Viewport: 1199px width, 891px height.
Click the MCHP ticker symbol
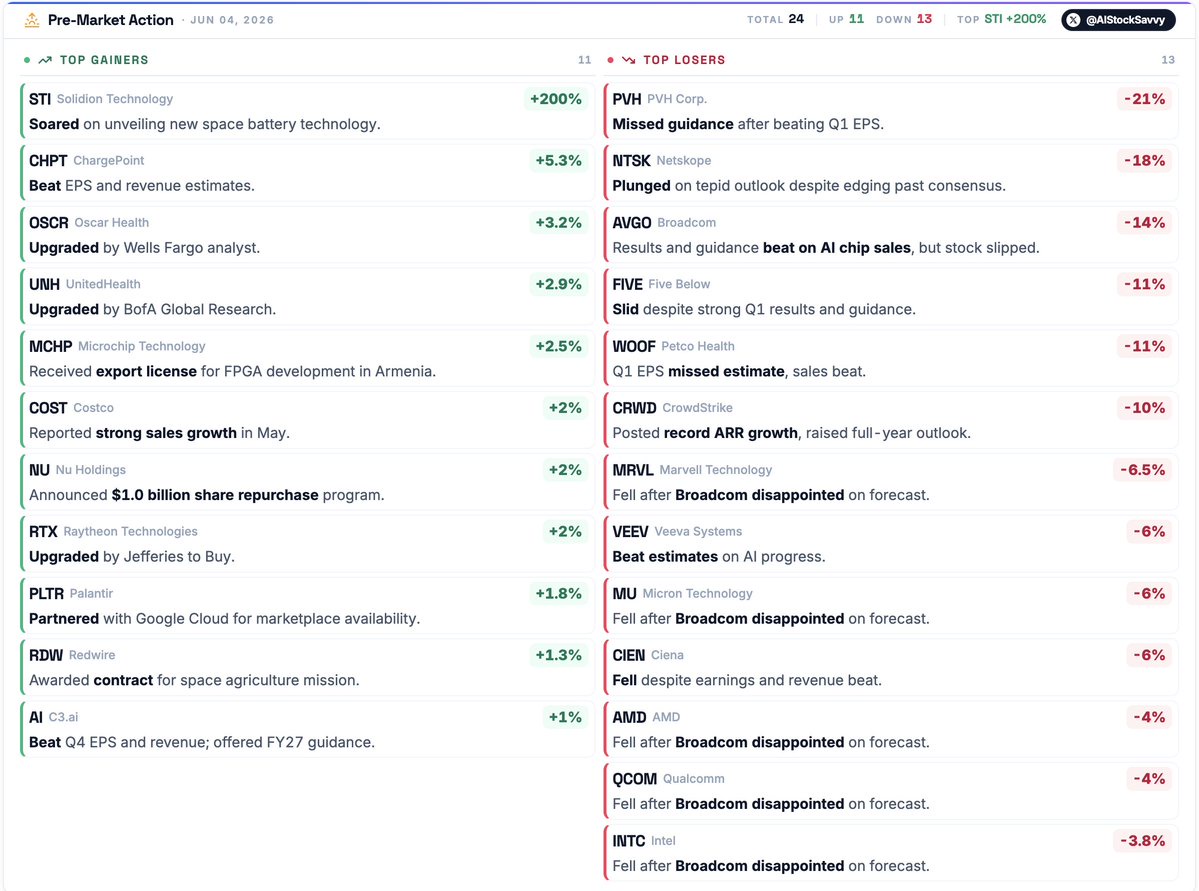(50, 346)
